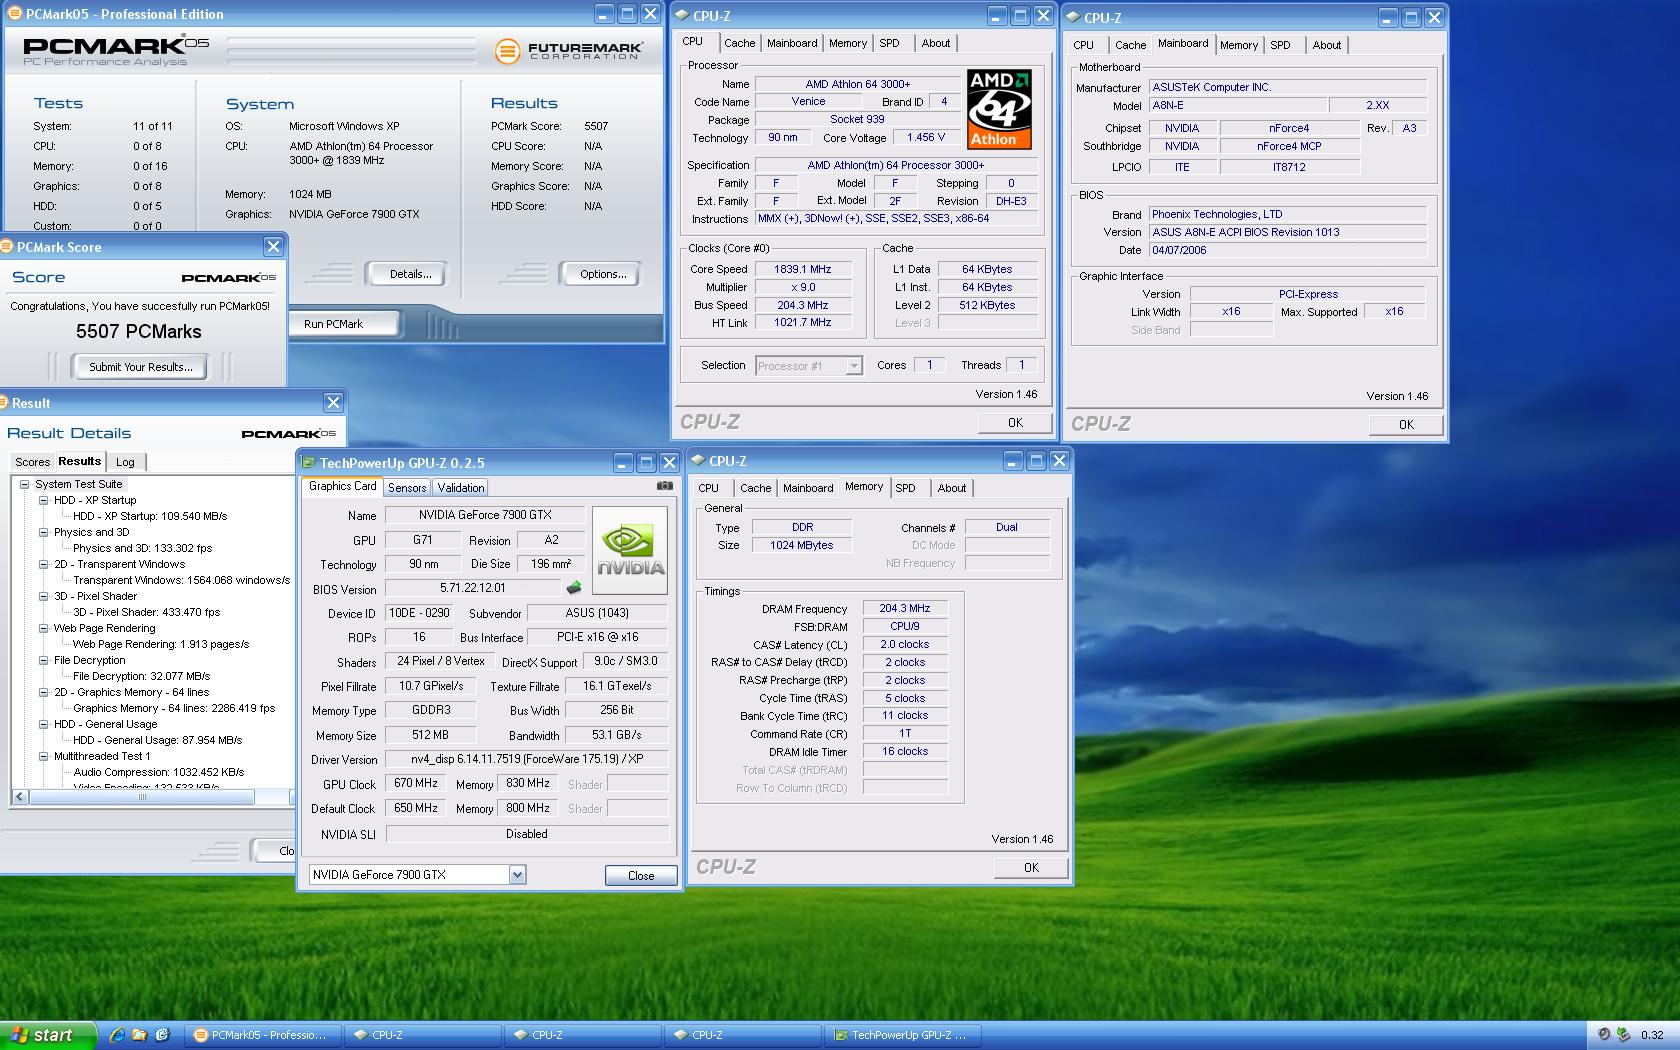Viewport: 1680px width, 1050px height.
Task: Select 'Physics and 3D: 133.302 fps' row
Action: point(142,548)
